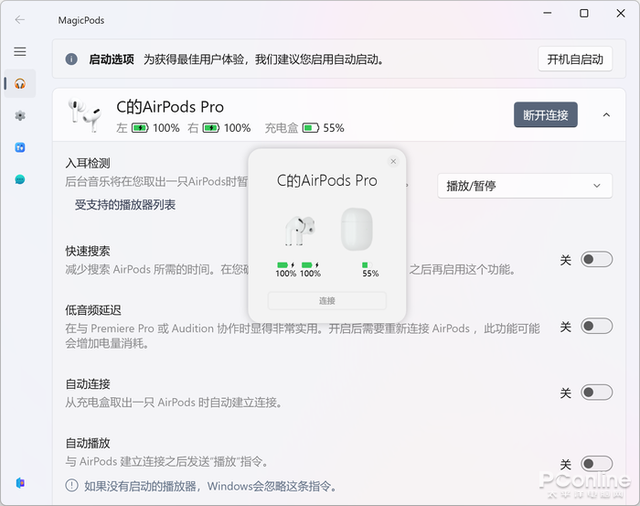The image size is (640, 506).
Task: Open the hamburger navigation menu
Action: click(20, 51)
